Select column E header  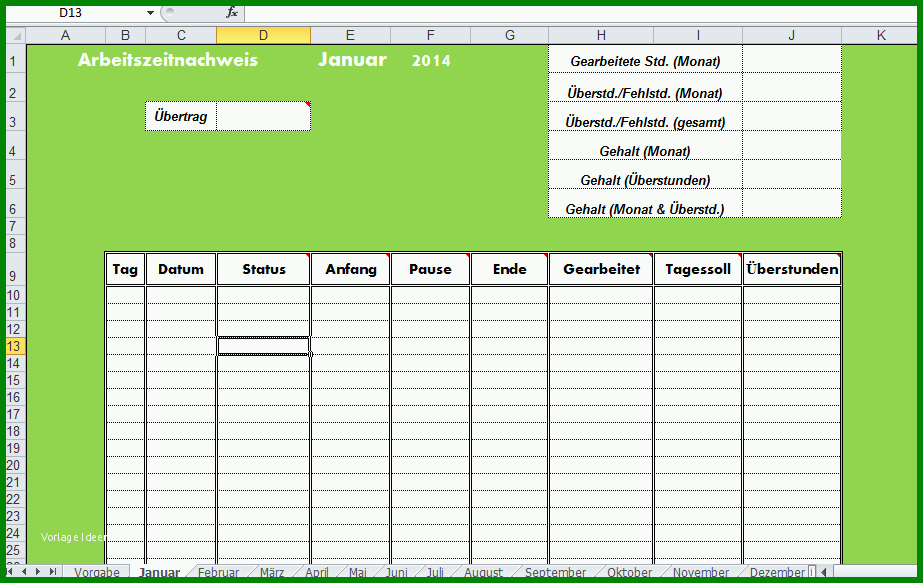coord(350,35)
